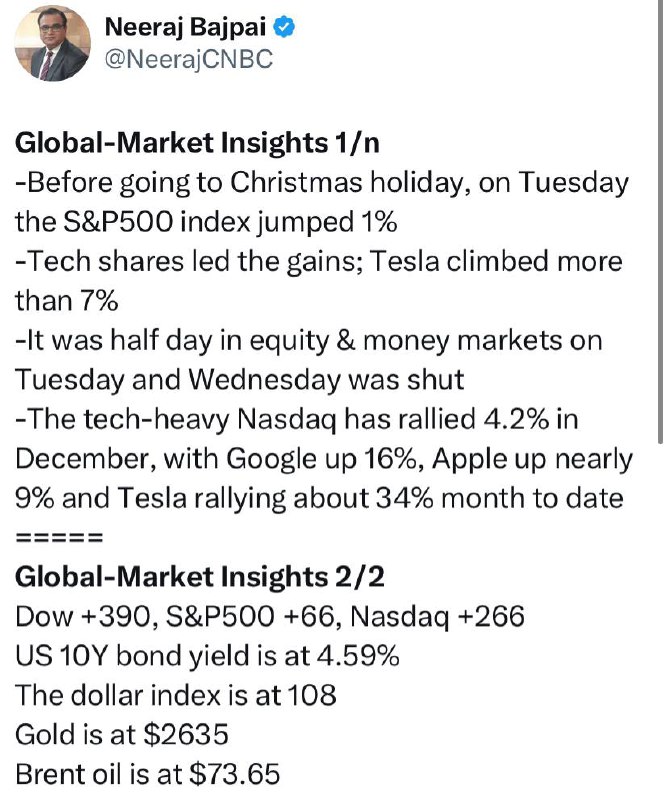Click the '=====' separator line

point(60,538)
